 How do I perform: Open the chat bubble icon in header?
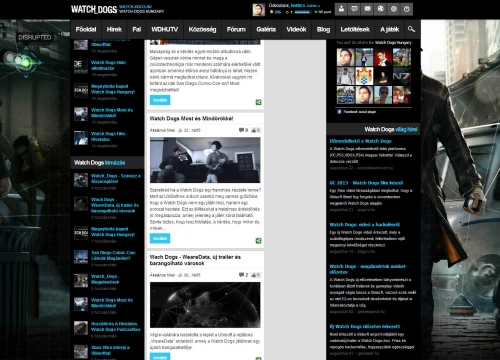coord(354,9)
